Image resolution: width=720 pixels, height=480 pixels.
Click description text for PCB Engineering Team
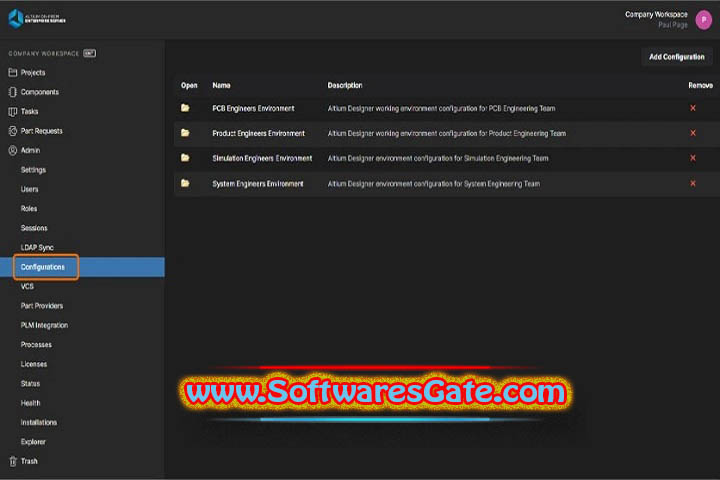[441, 108]
